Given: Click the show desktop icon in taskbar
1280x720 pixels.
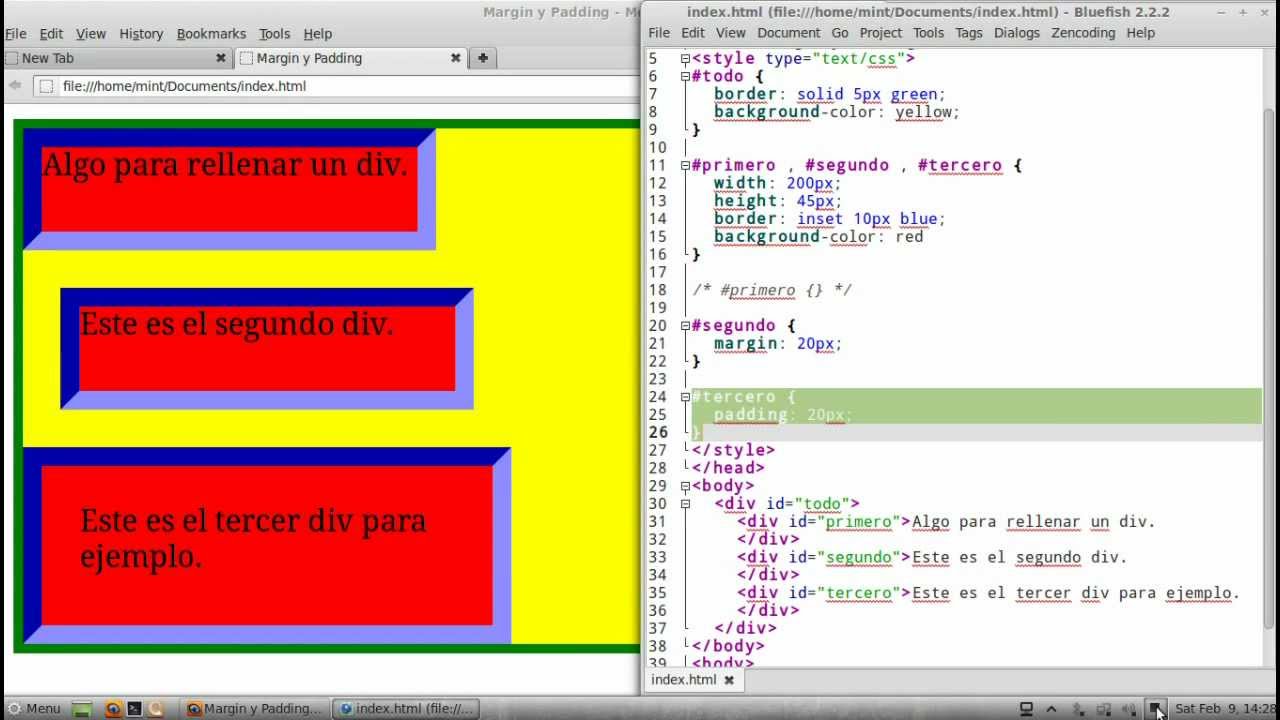Looking at the screenshot, I should [82, 709].
